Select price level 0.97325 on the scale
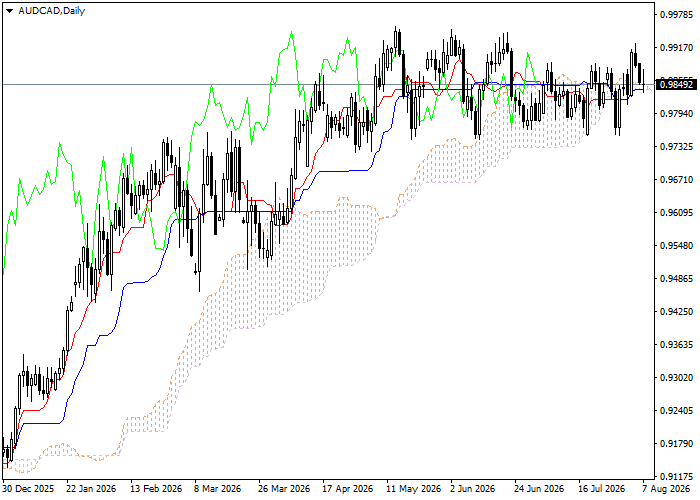Viewport: 700px width, 500px height. 677,146
